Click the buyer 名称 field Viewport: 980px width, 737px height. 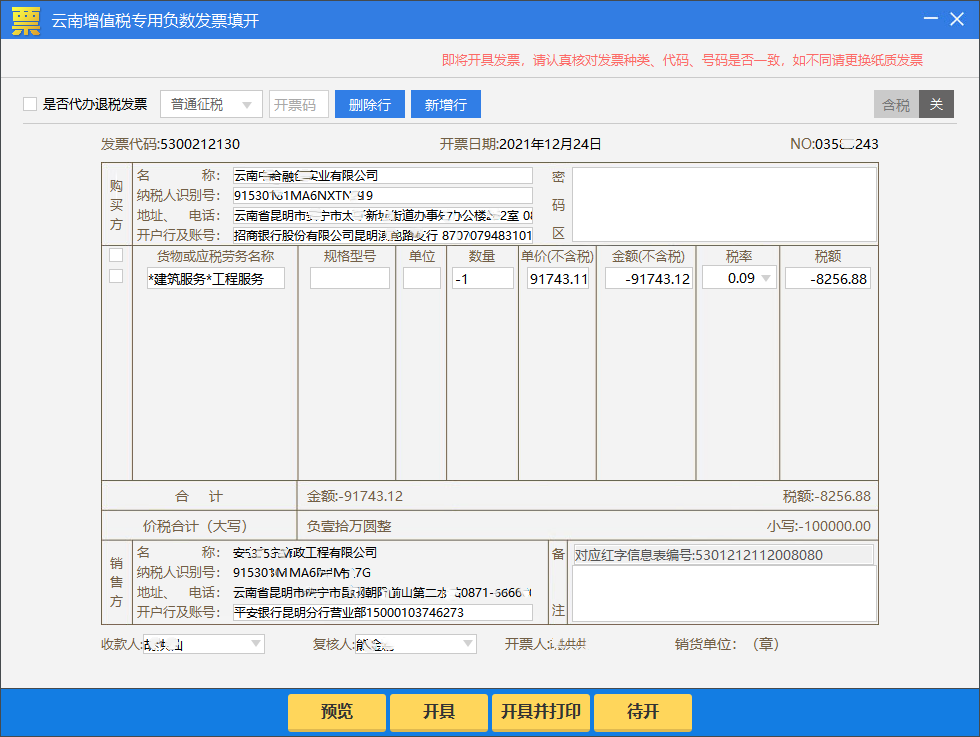click(x=382, y=176)
